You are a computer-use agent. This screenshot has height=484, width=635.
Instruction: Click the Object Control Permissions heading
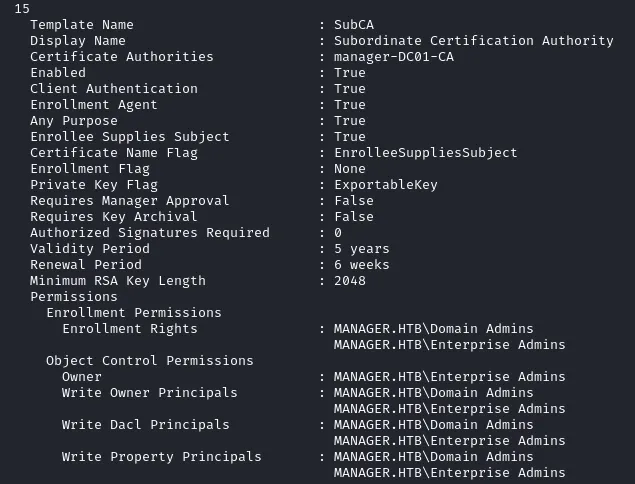(149, 361)
